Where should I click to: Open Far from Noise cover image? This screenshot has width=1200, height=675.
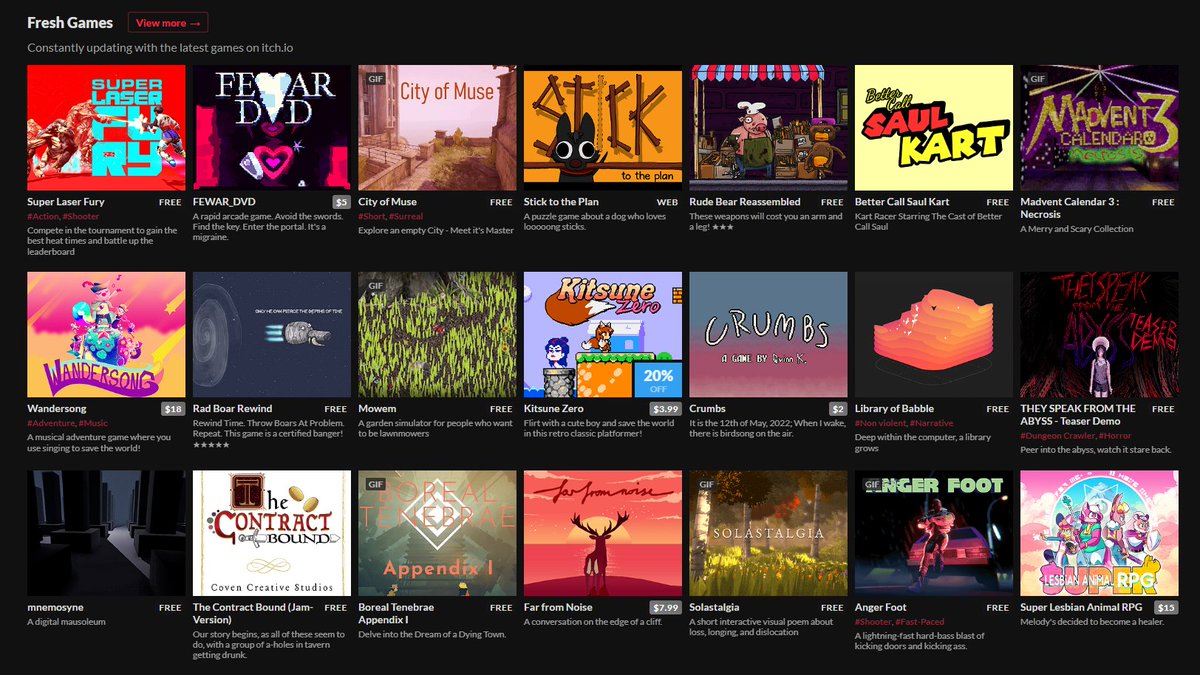(x=603, y=533)
